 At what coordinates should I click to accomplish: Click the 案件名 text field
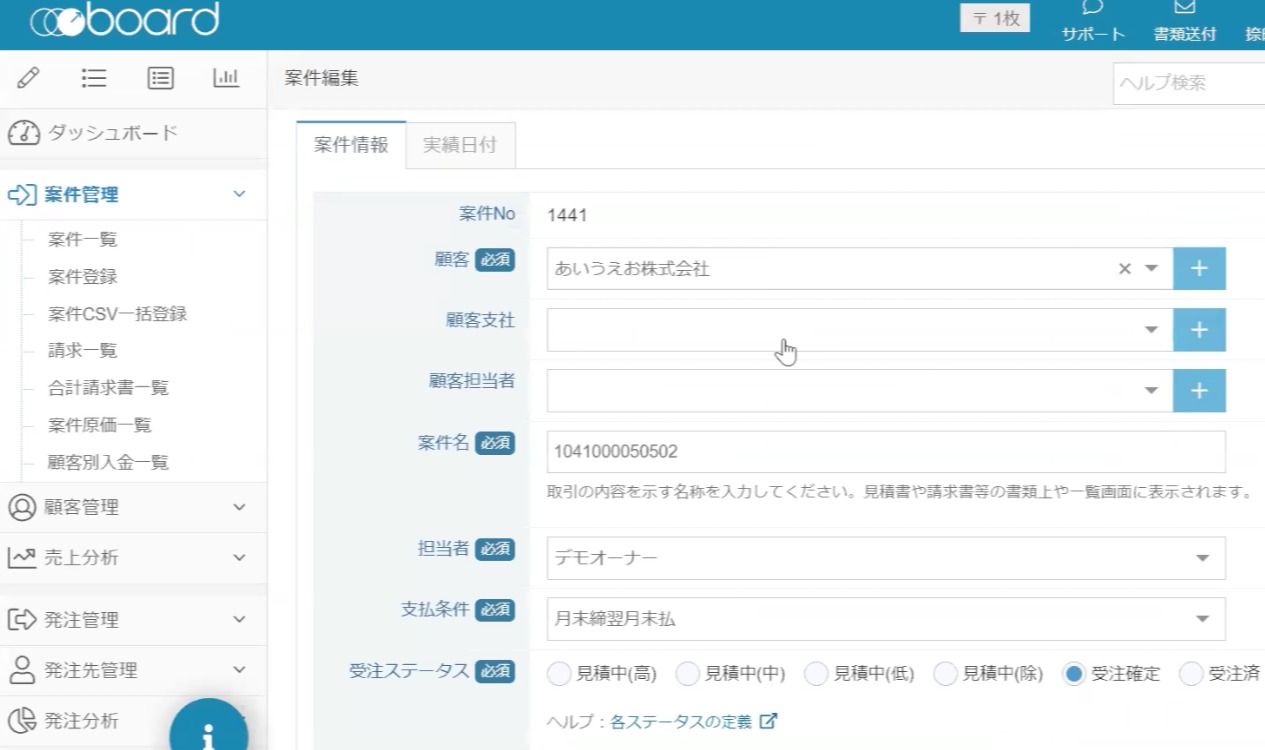(886, 452)
